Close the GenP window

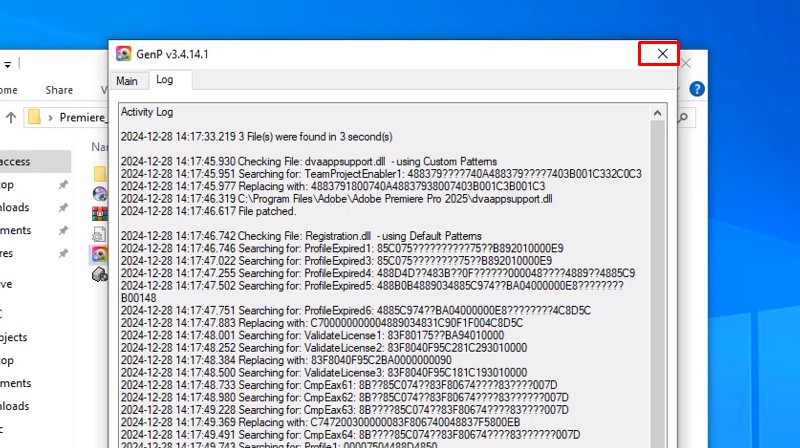659,54
